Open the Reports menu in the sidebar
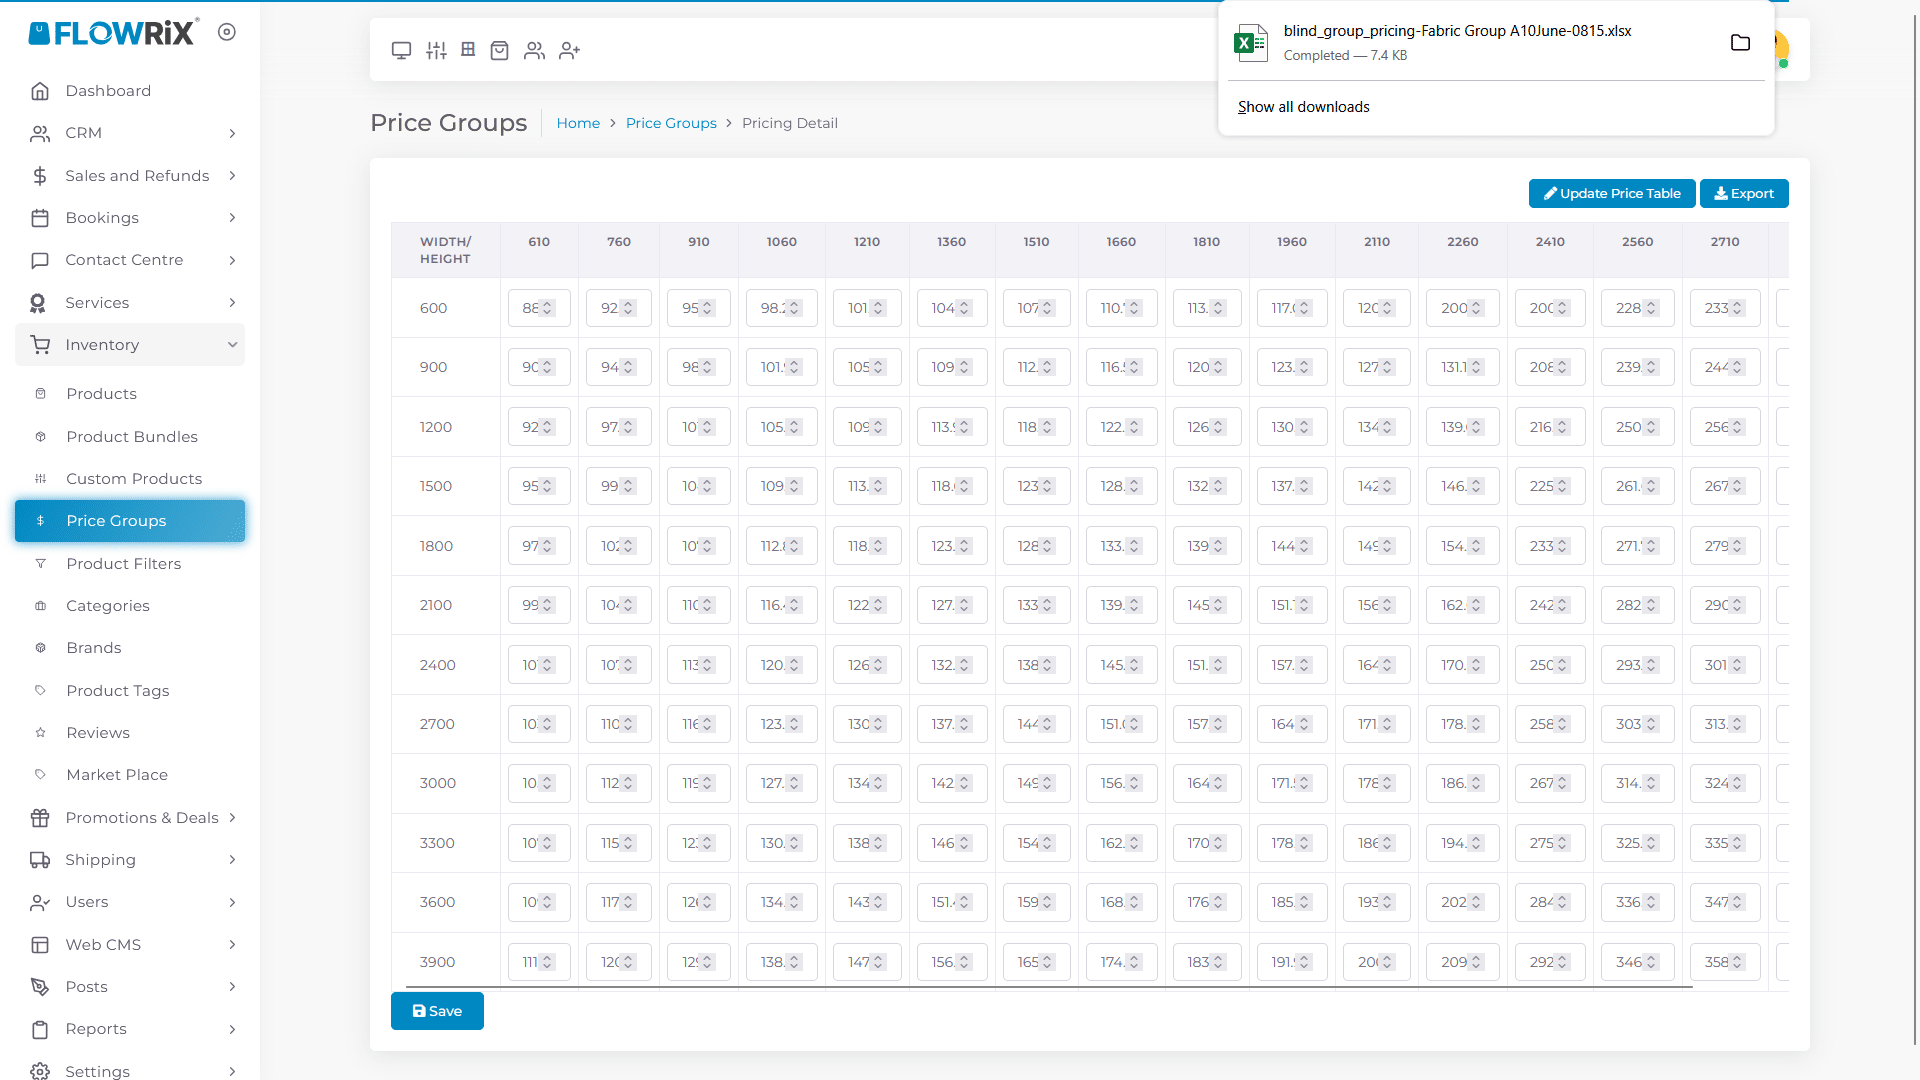Viewport: 1920px width, 1080px height. pyautogui.click(x=131, y=1028)
